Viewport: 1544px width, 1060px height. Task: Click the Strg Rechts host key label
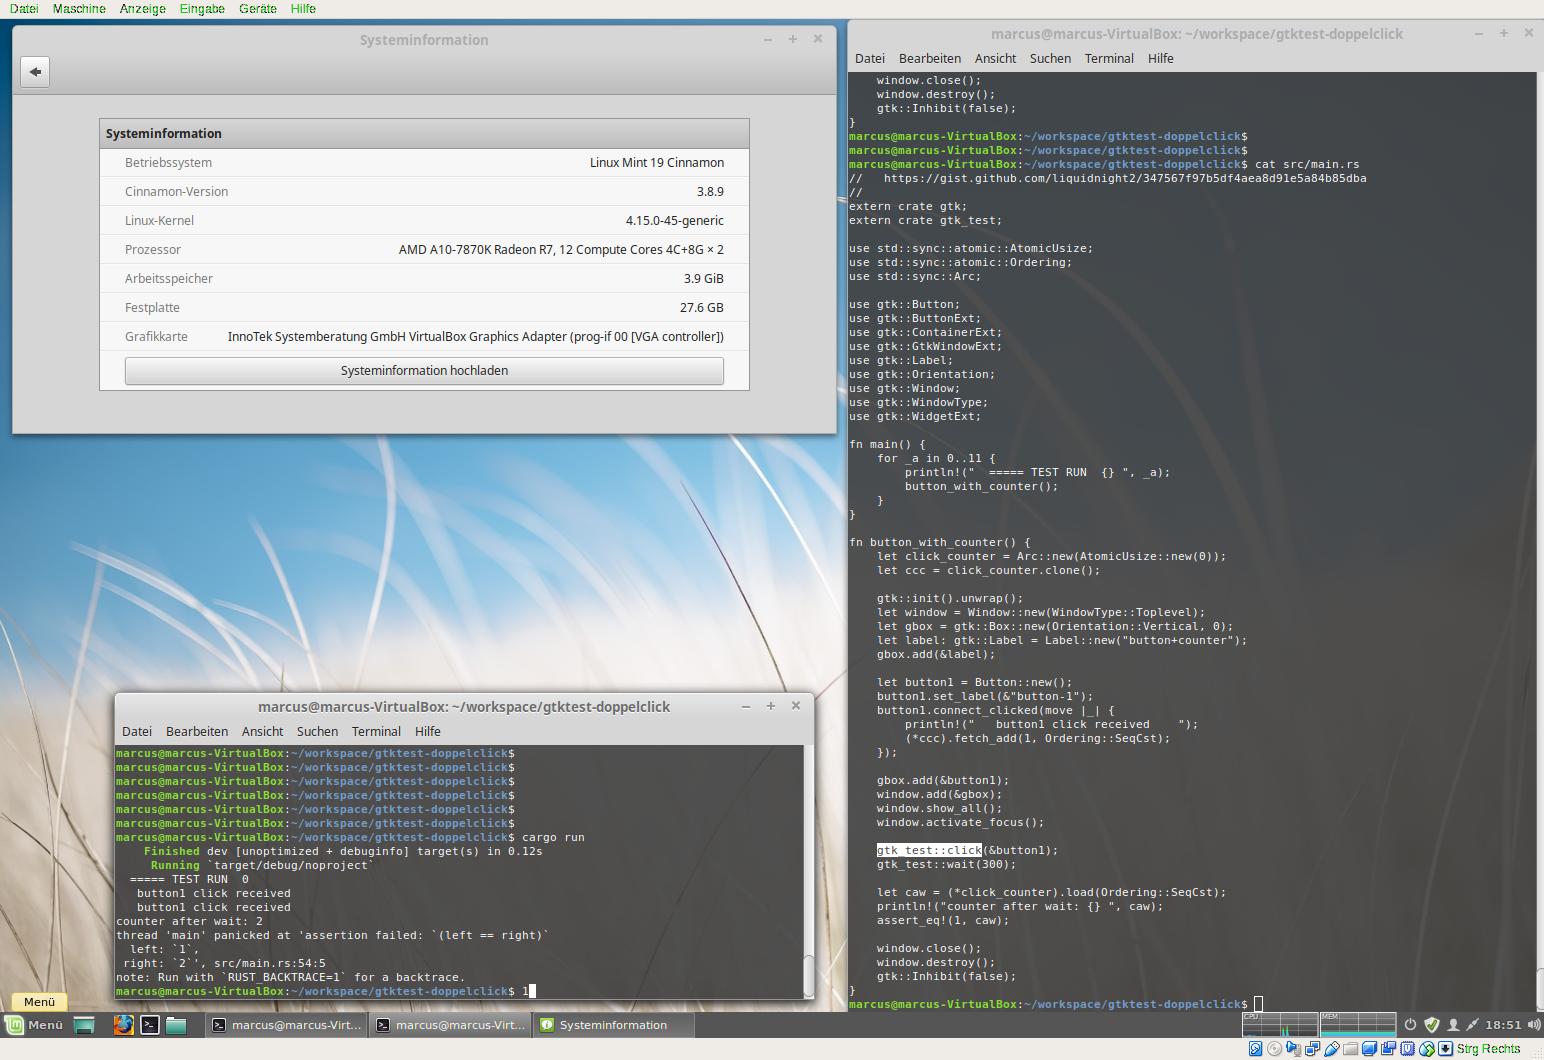click(1488, 1049)
